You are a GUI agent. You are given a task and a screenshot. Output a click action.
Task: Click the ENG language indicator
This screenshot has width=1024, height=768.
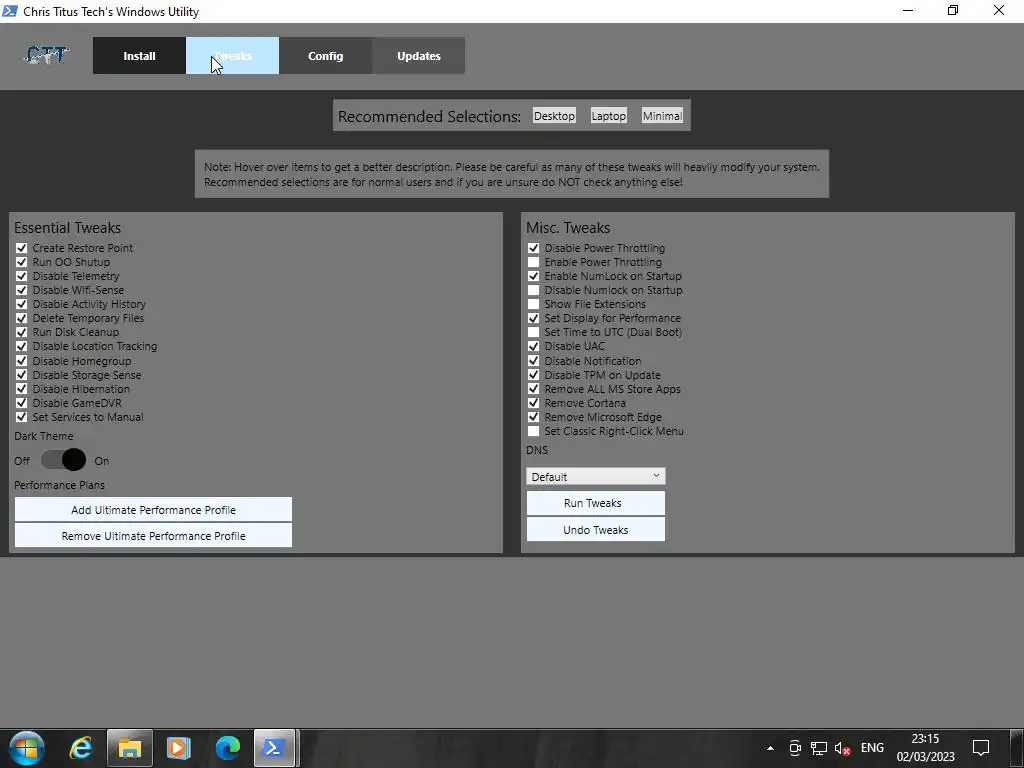(x=872, y=748)
